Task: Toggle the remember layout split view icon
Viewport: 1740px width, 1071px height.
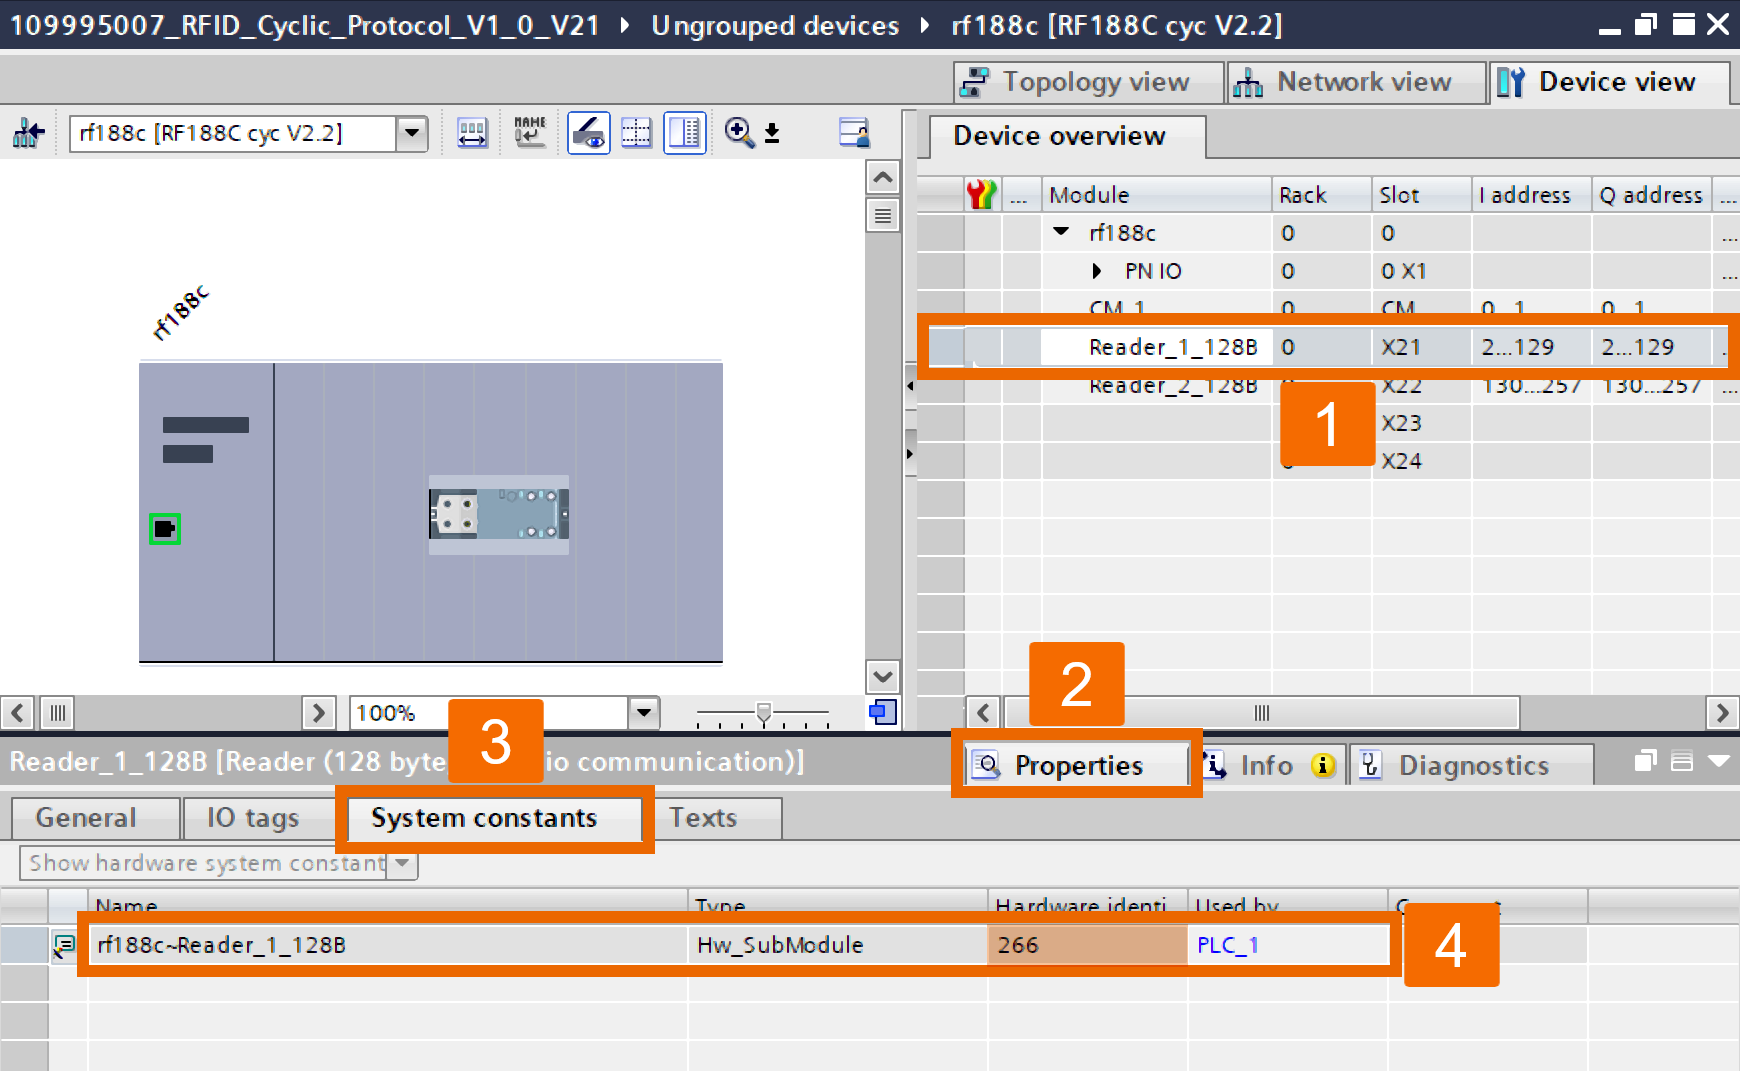Action: [x=685, y=133]
